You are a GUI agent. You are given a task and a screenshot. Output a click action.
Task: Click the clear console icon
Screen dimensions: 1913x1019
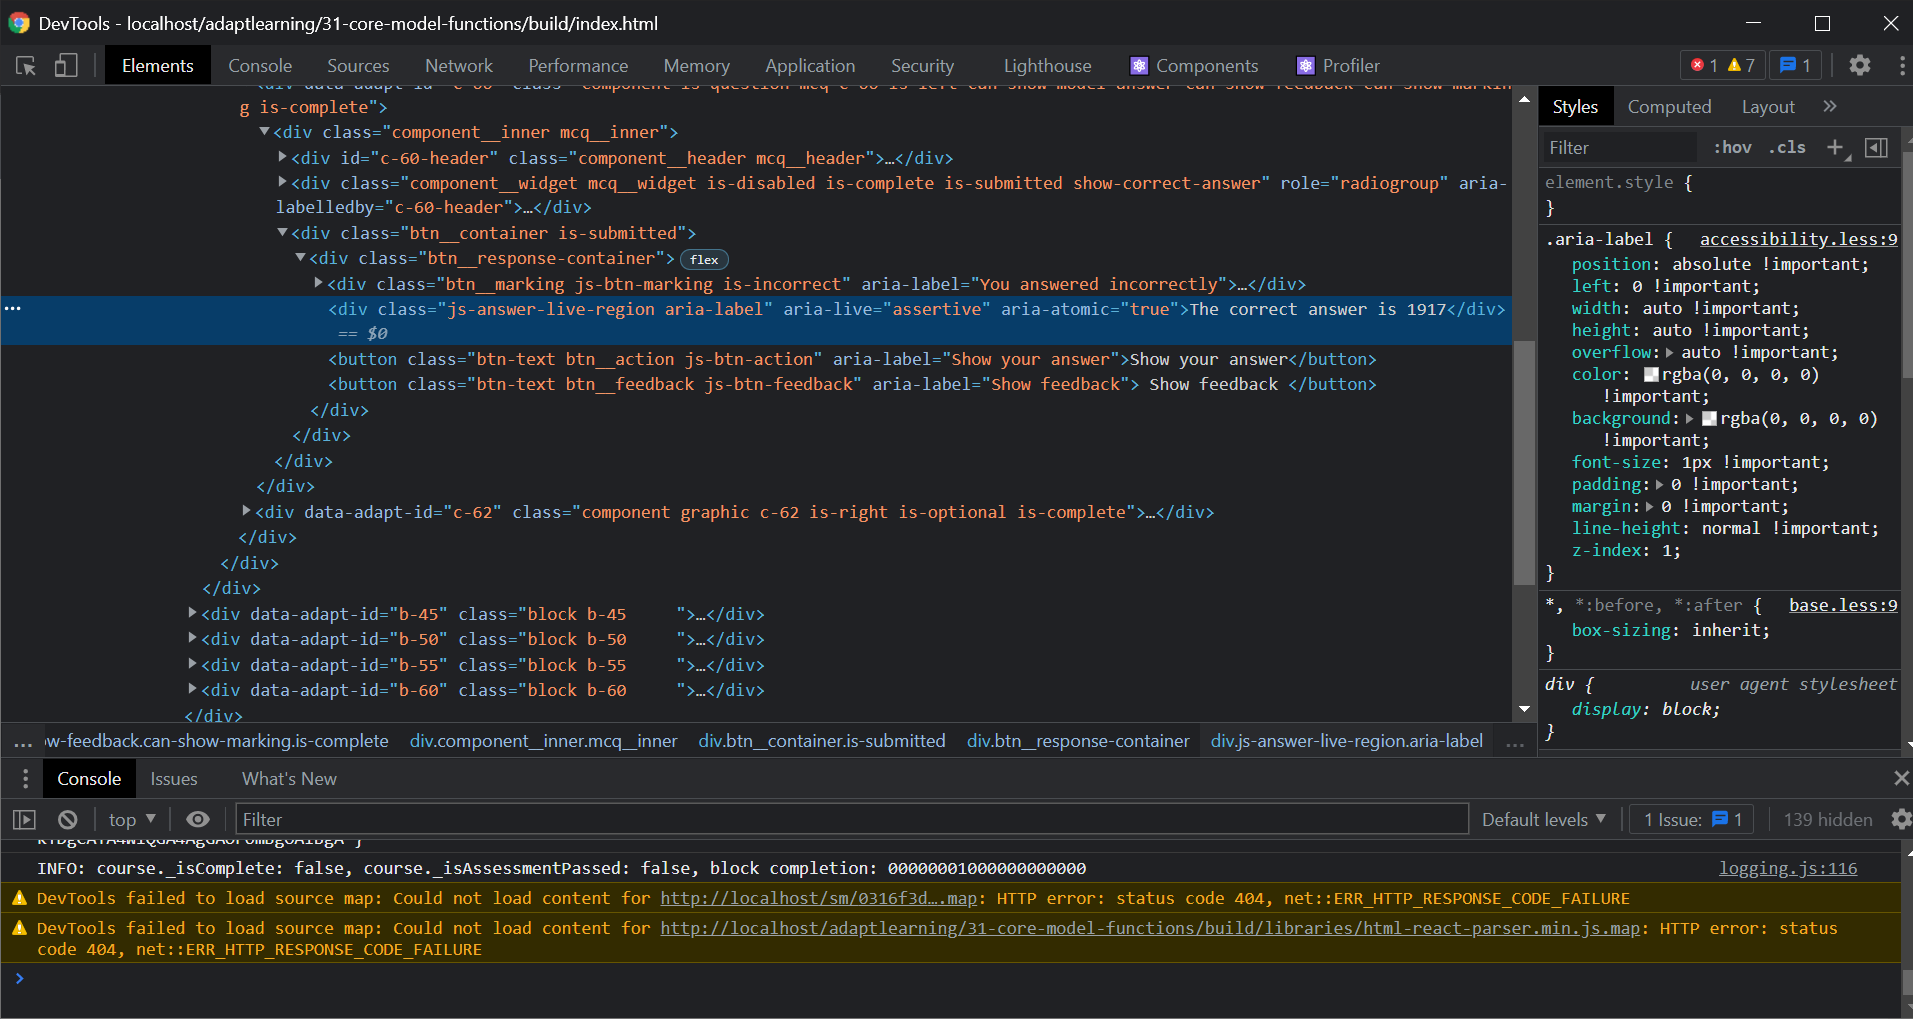(x=68, y=820)
